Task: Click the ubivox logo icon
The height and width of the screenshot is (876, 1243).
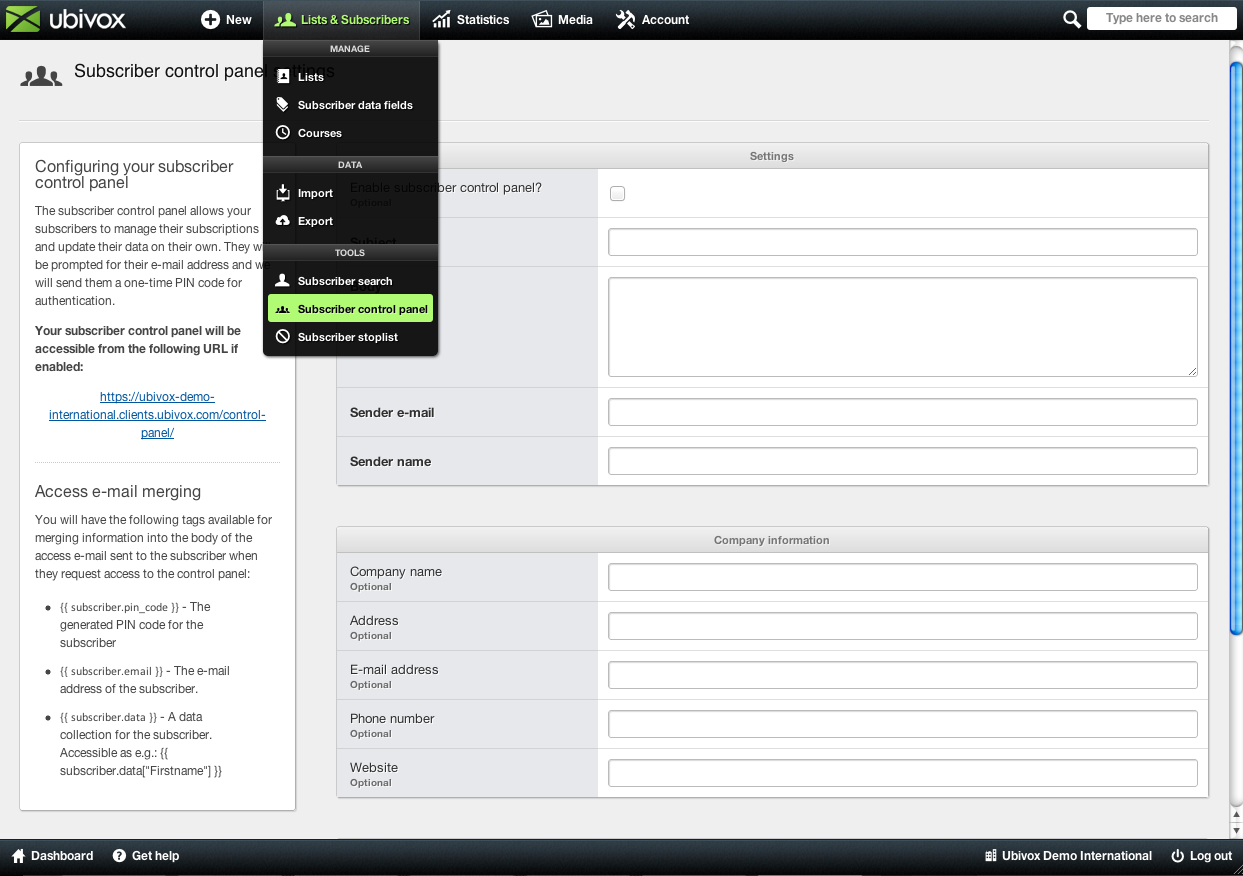Action: click(x=24, y=19)
